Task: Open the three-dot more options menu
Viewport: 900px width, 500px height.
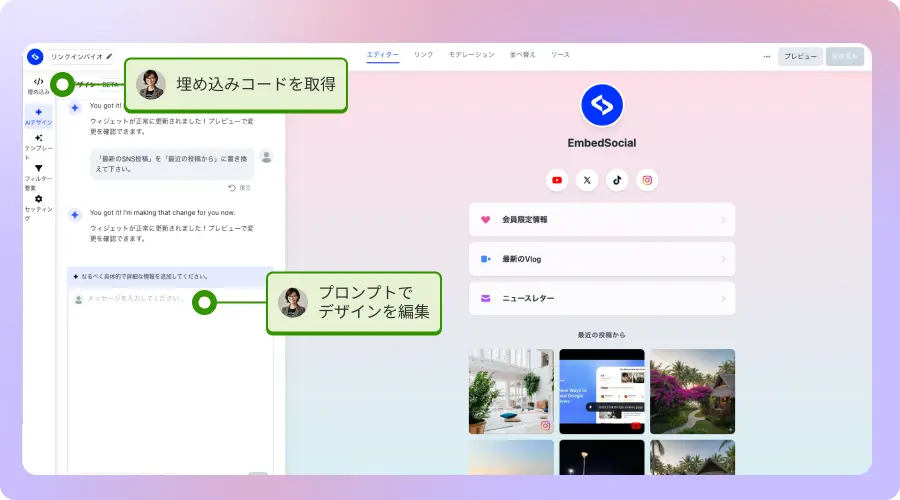Action: pos(767,56)
